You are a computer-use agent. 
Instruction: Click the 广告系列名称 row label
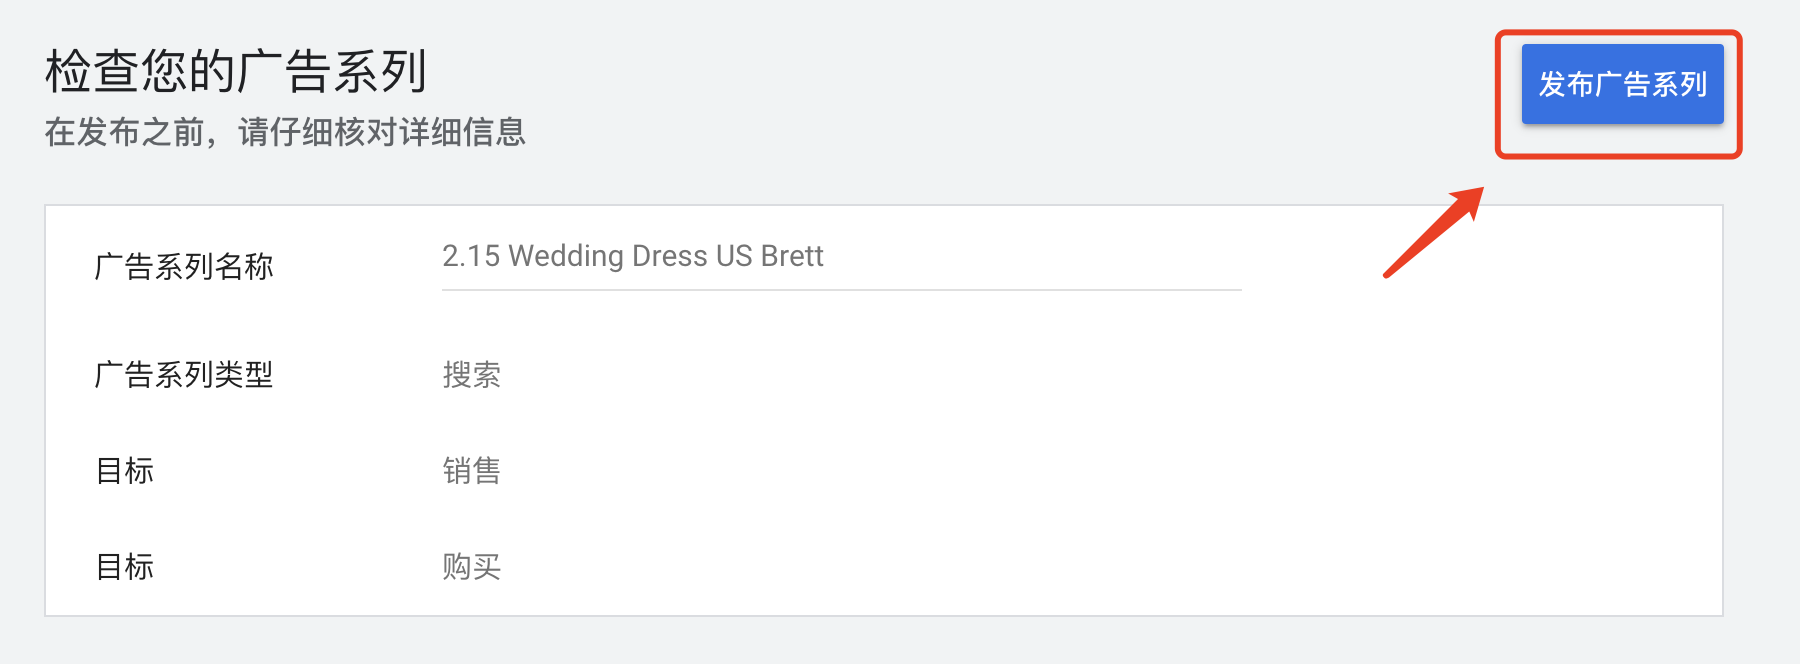pyautogui.click(x=184, y=266)
